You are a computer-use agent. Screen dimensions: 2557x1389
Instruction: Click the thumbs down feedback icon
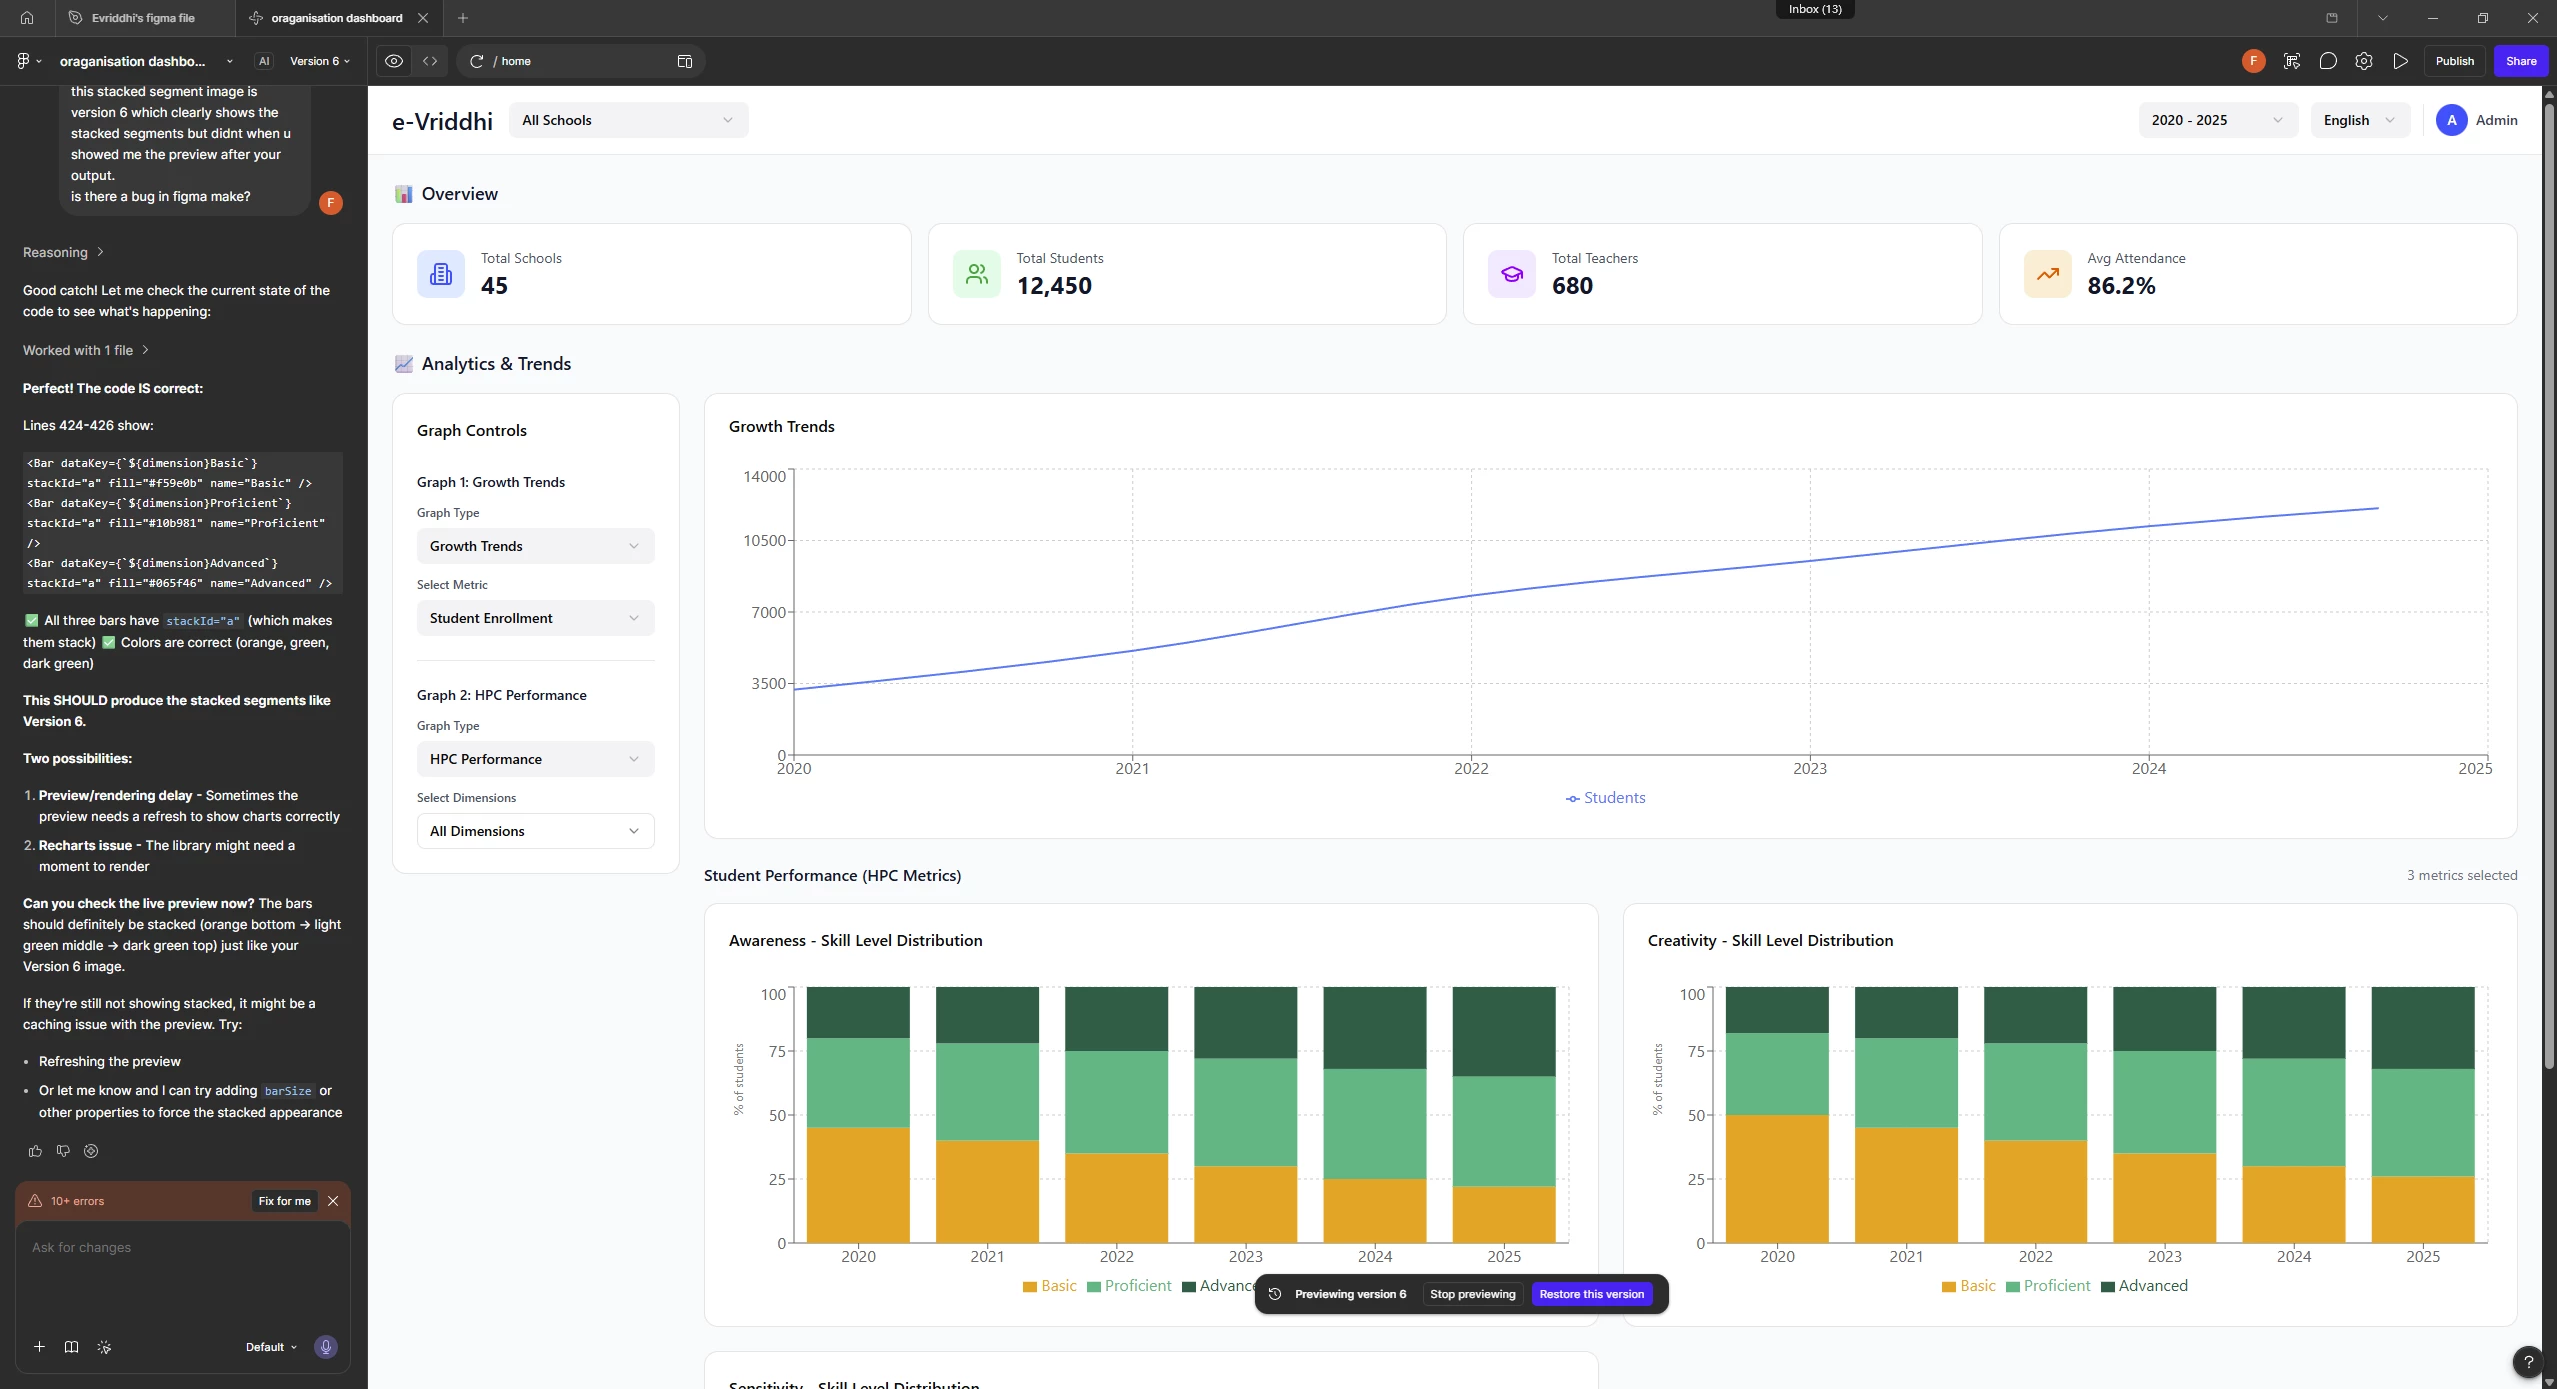click(x=63, y=1151)
